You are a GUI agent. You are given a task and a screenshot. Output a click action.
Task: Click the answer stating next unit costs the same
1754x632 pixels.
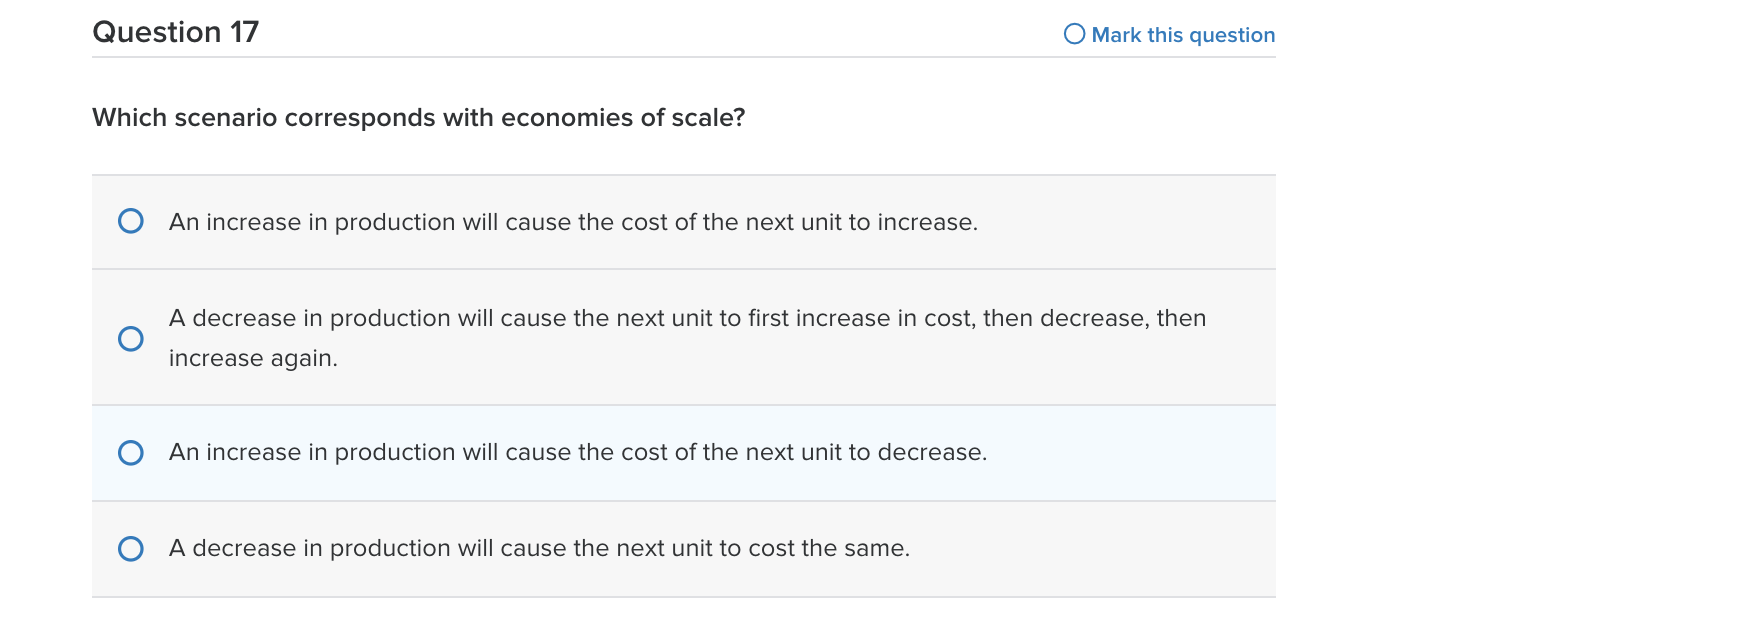(x=539, y=548)
